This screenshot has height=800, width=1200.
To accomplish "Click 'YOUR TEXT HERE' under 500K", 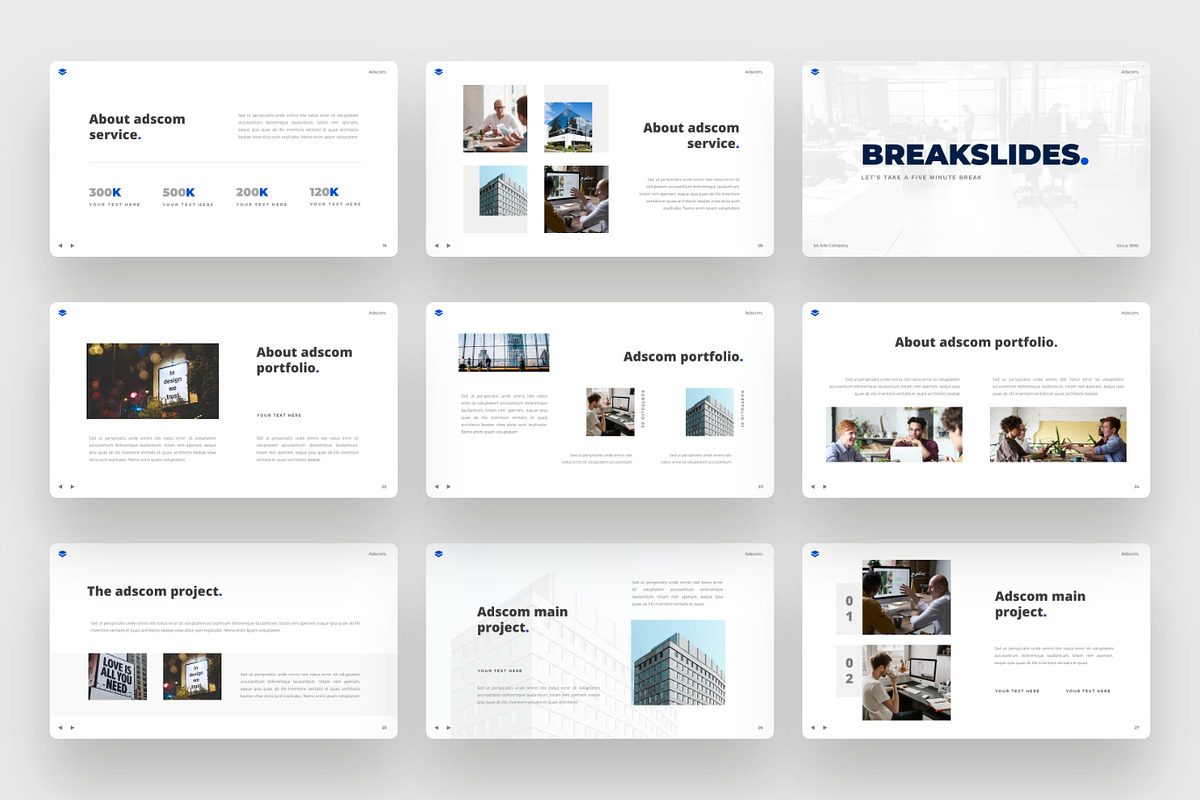I will pos(188,204).
